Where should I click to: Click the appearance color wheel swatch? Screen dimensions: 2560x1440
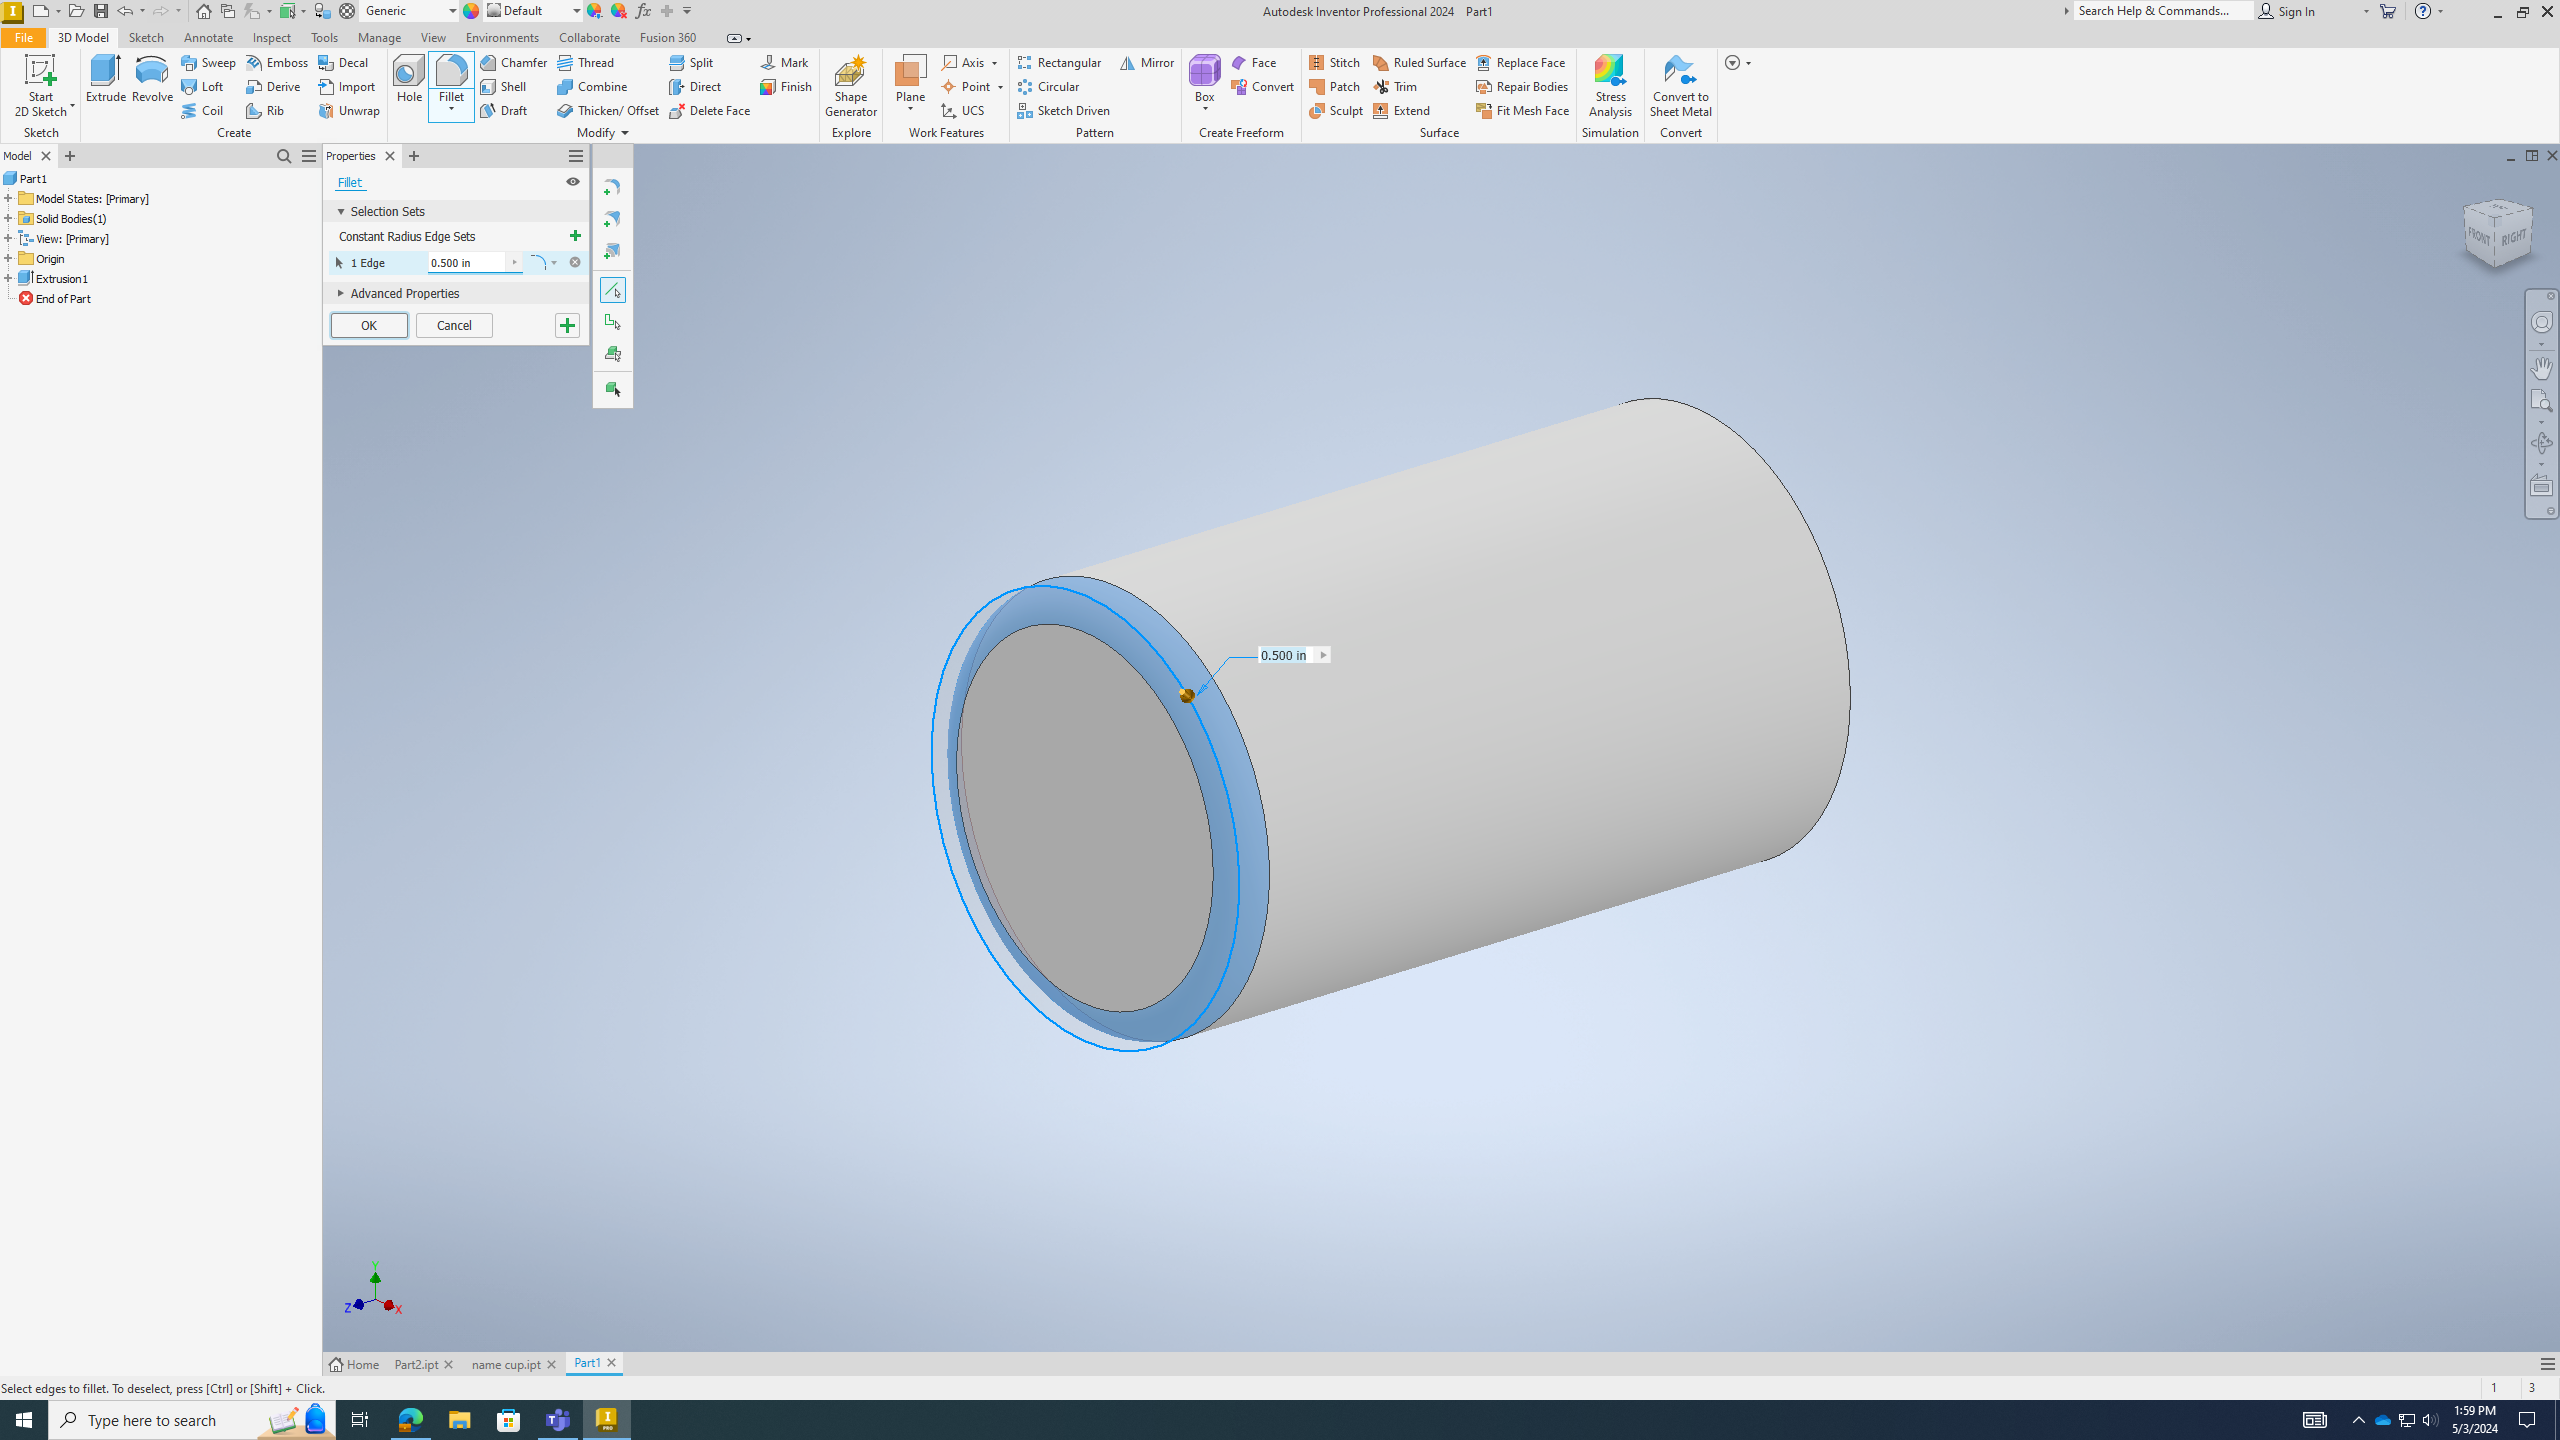tap(471, 11)
